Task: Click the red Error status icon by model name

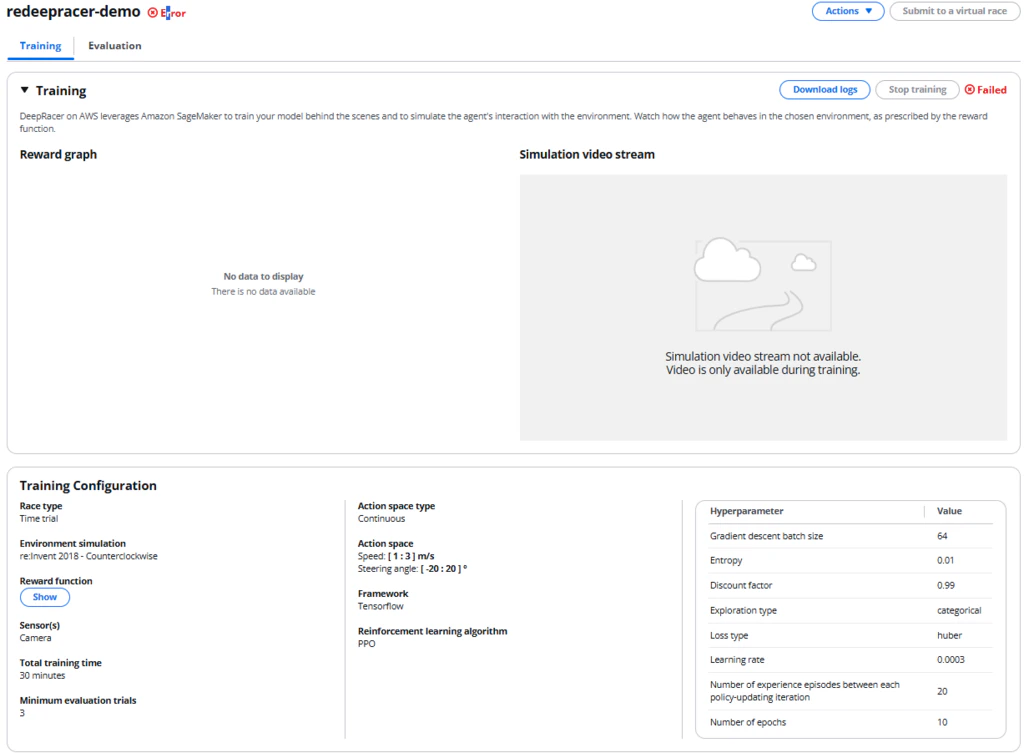Action: click(153, 13)
